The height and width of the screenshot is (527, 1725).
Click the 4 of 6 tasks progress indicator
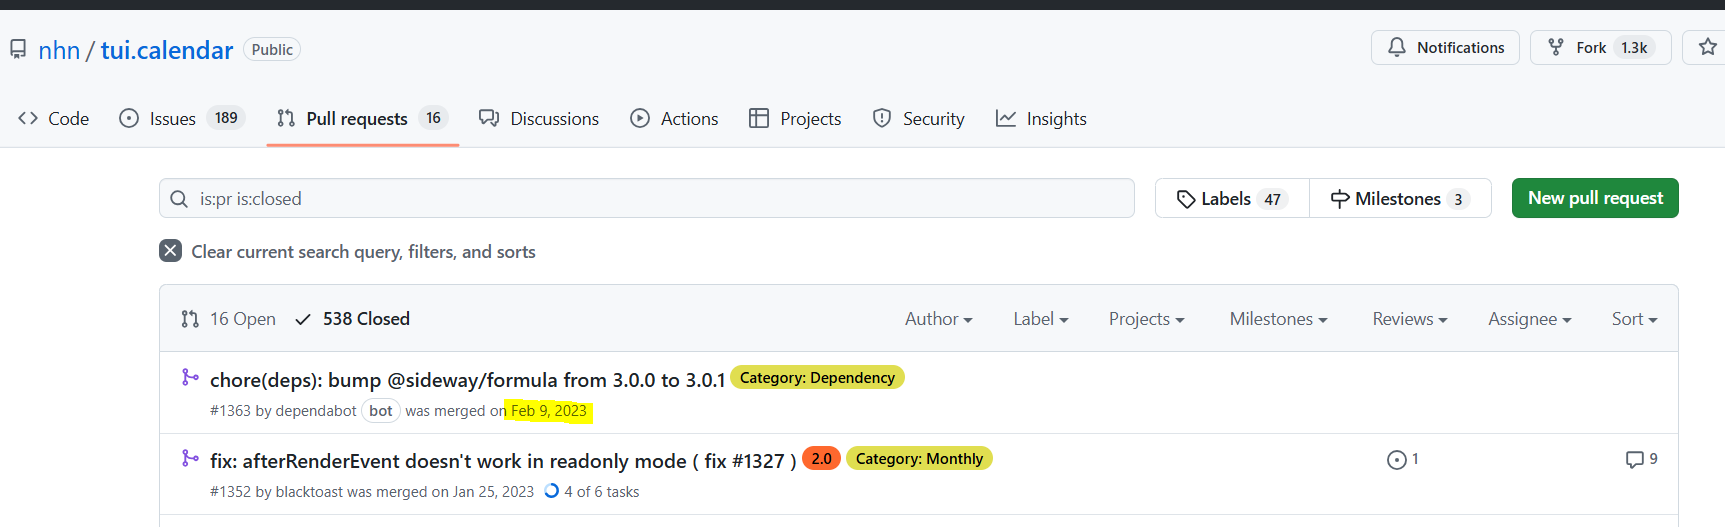tap(592, 492)
